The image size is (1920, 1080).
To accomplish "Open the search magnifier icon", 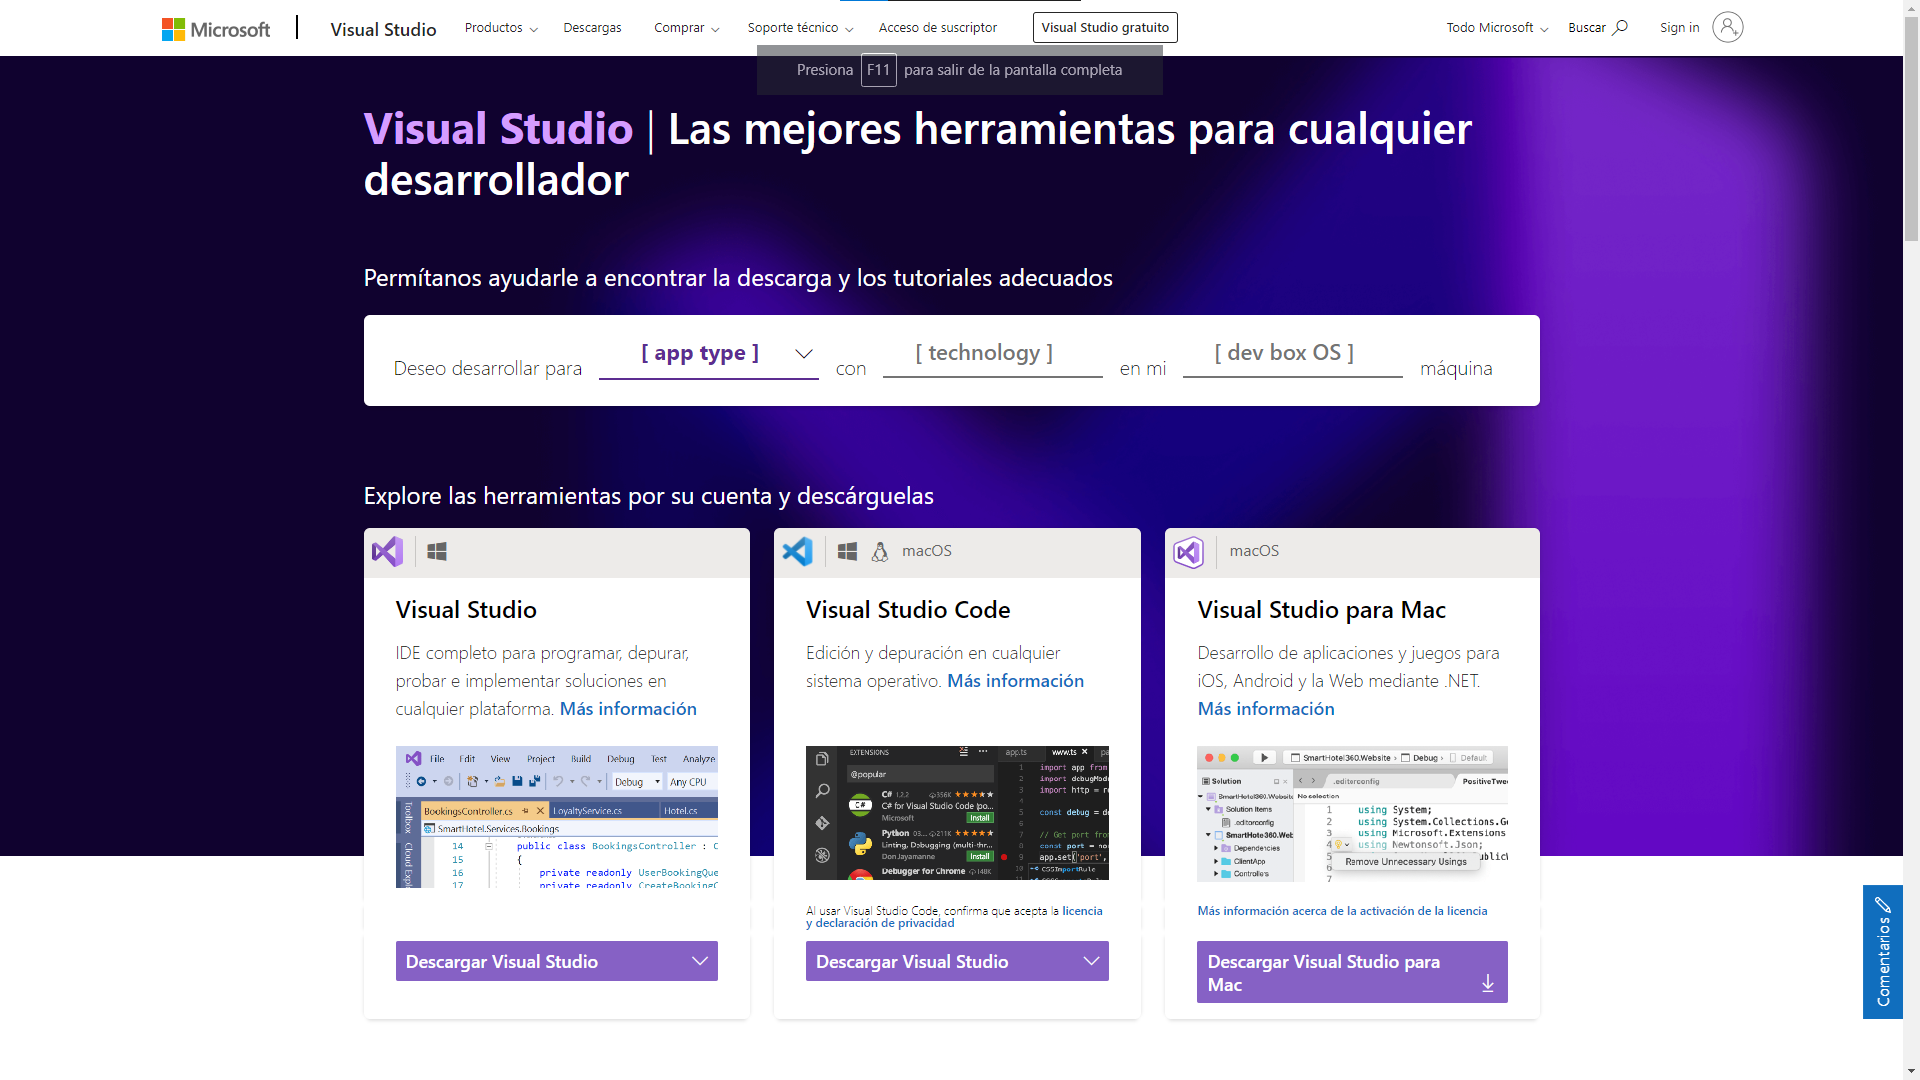I will click(1620, 28).
